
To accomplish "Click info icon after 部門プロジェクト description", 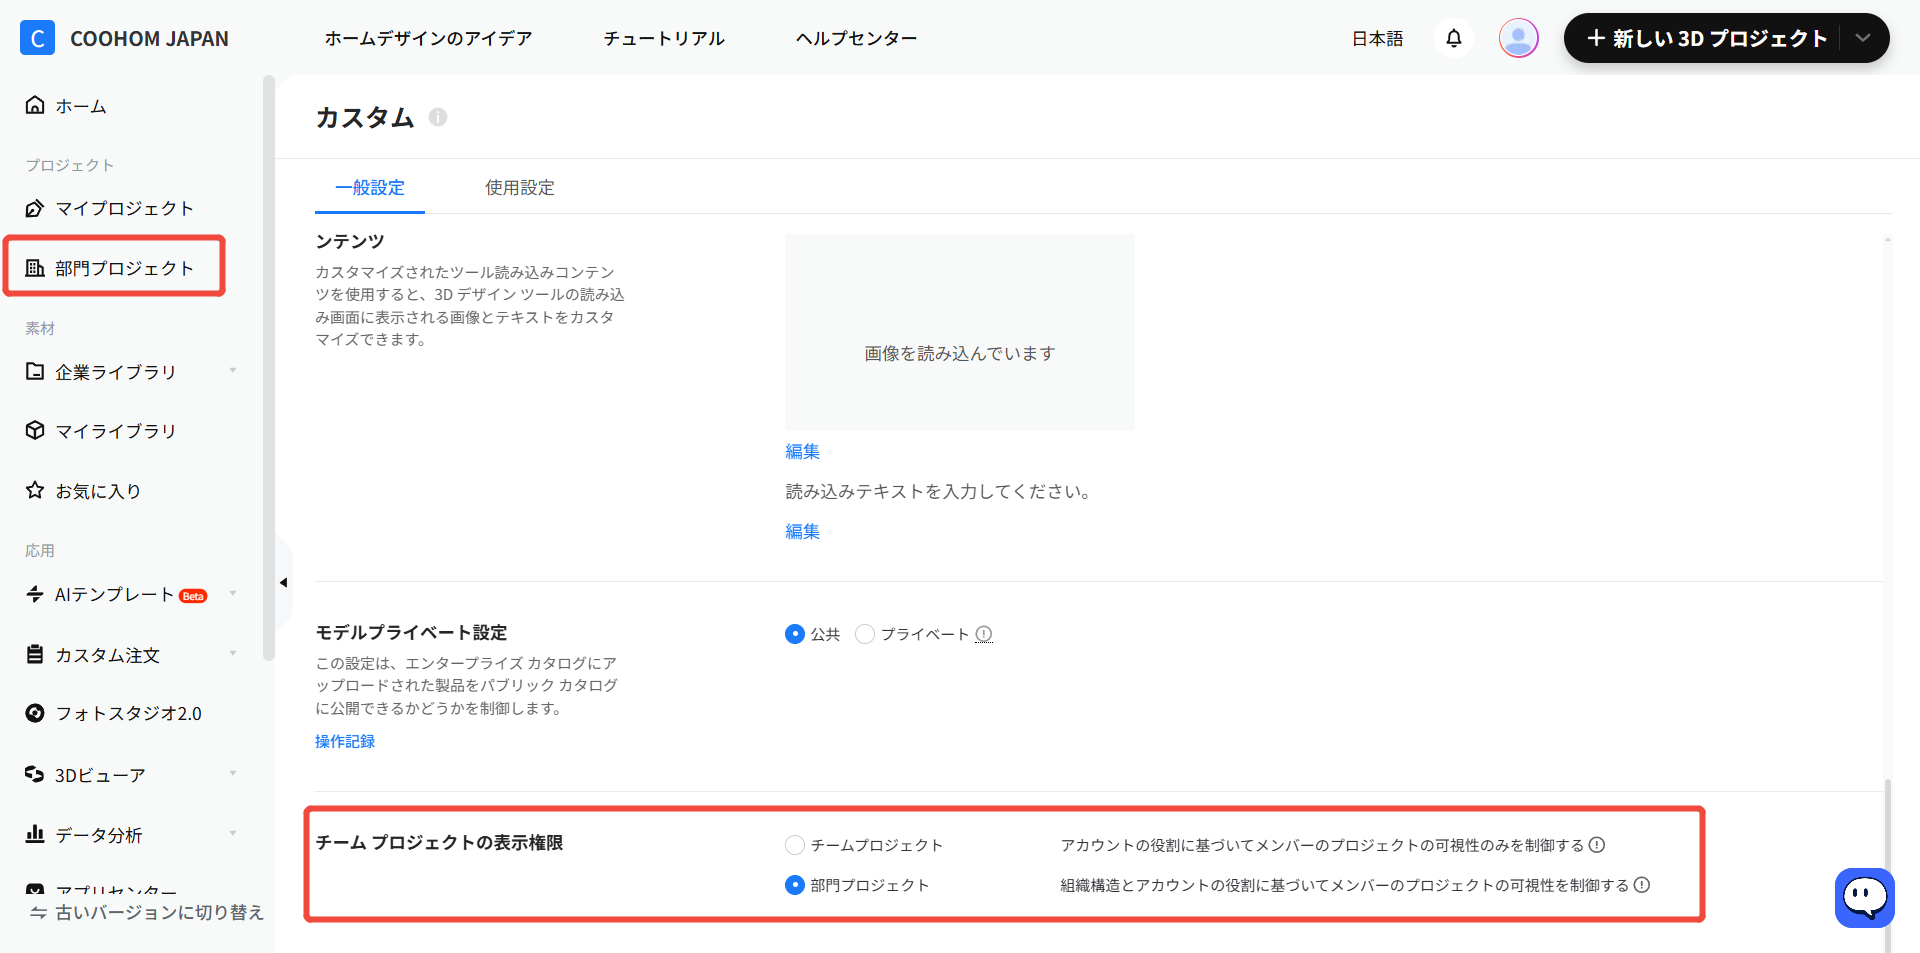I will tap(1642, 885).
